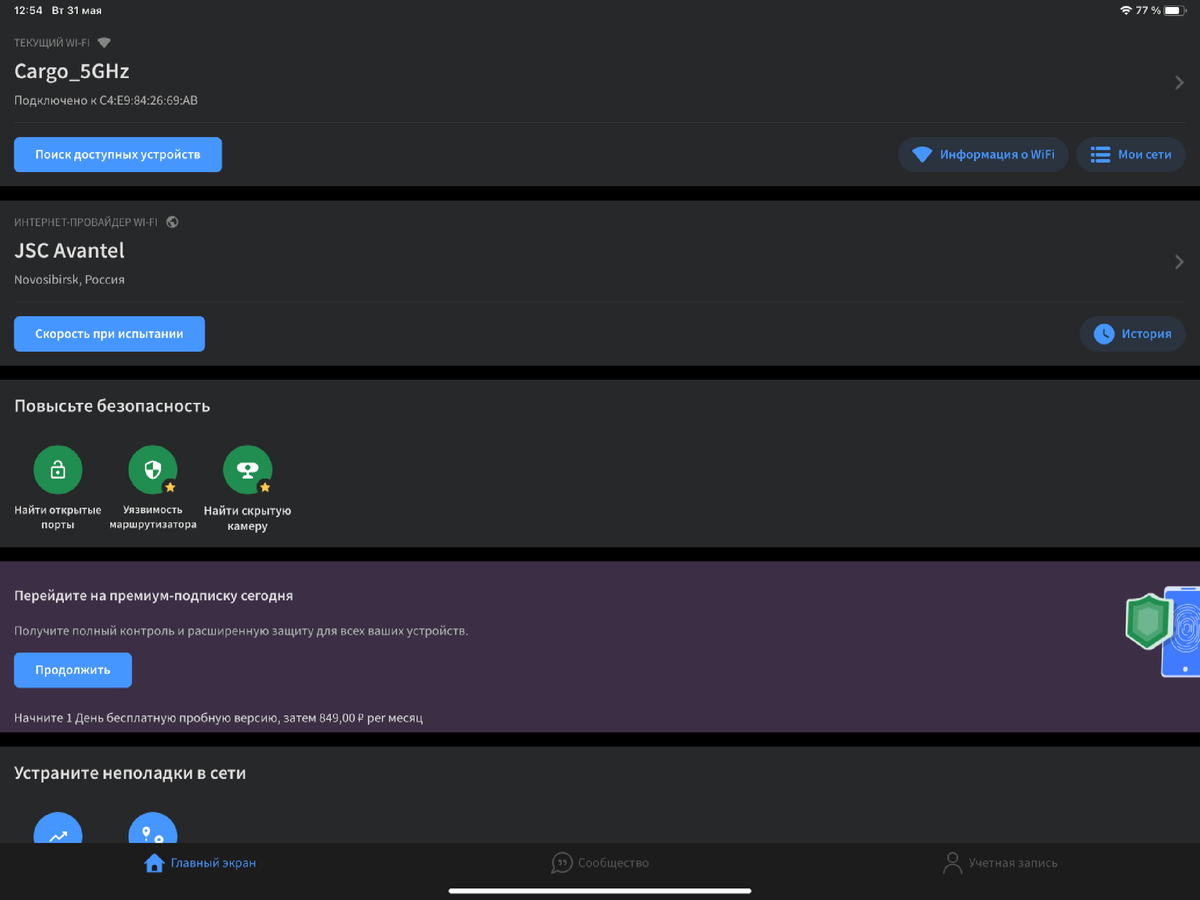Expand JSC Avantel provider details chevron
This screenshot has width=1200, height=900.
point(1180,262)
